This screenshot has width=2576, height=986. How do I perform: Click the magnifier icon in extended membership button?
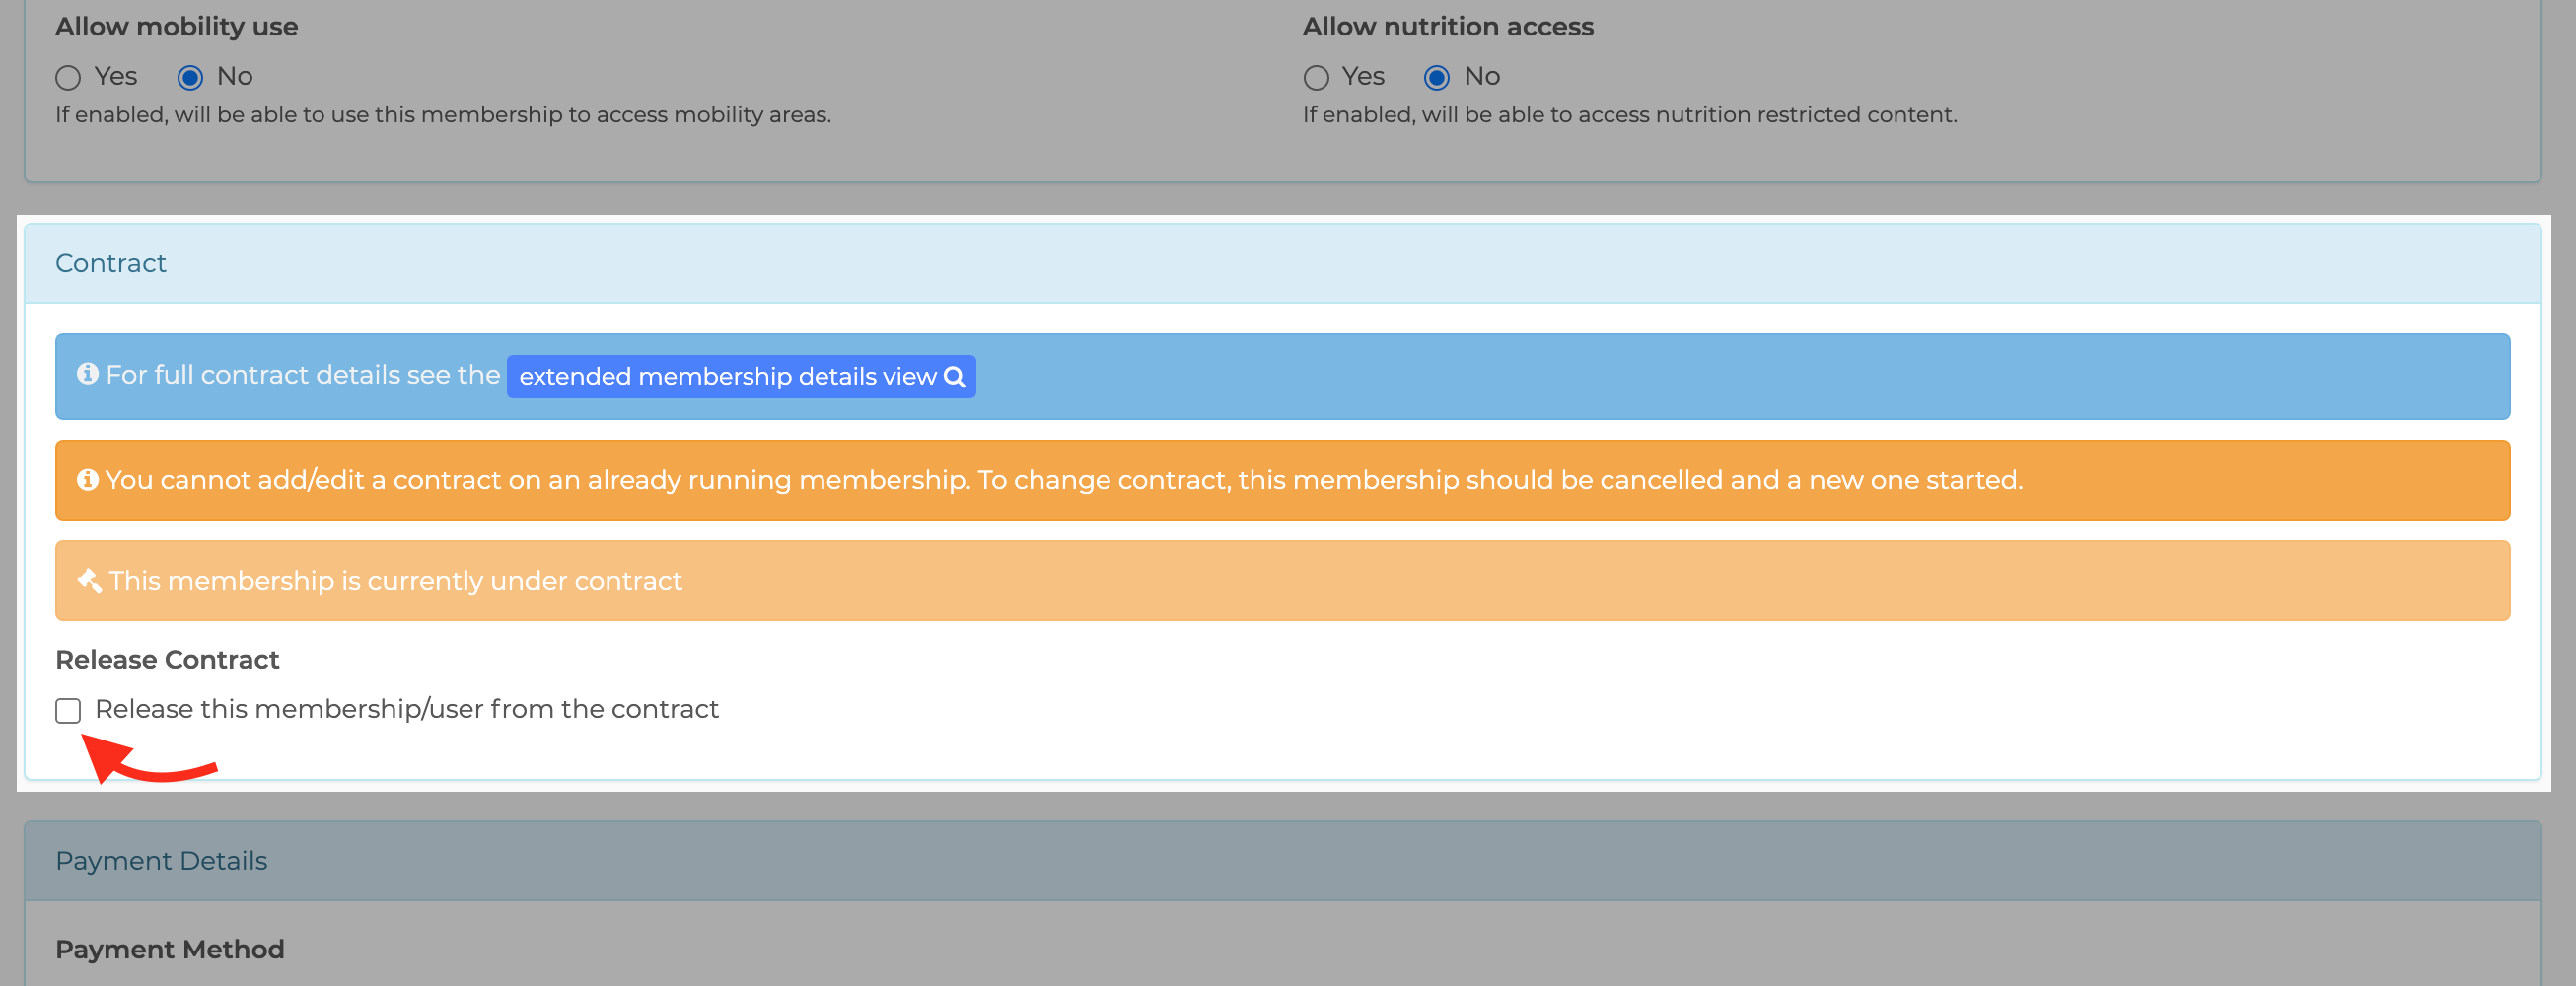coord(954,377)
